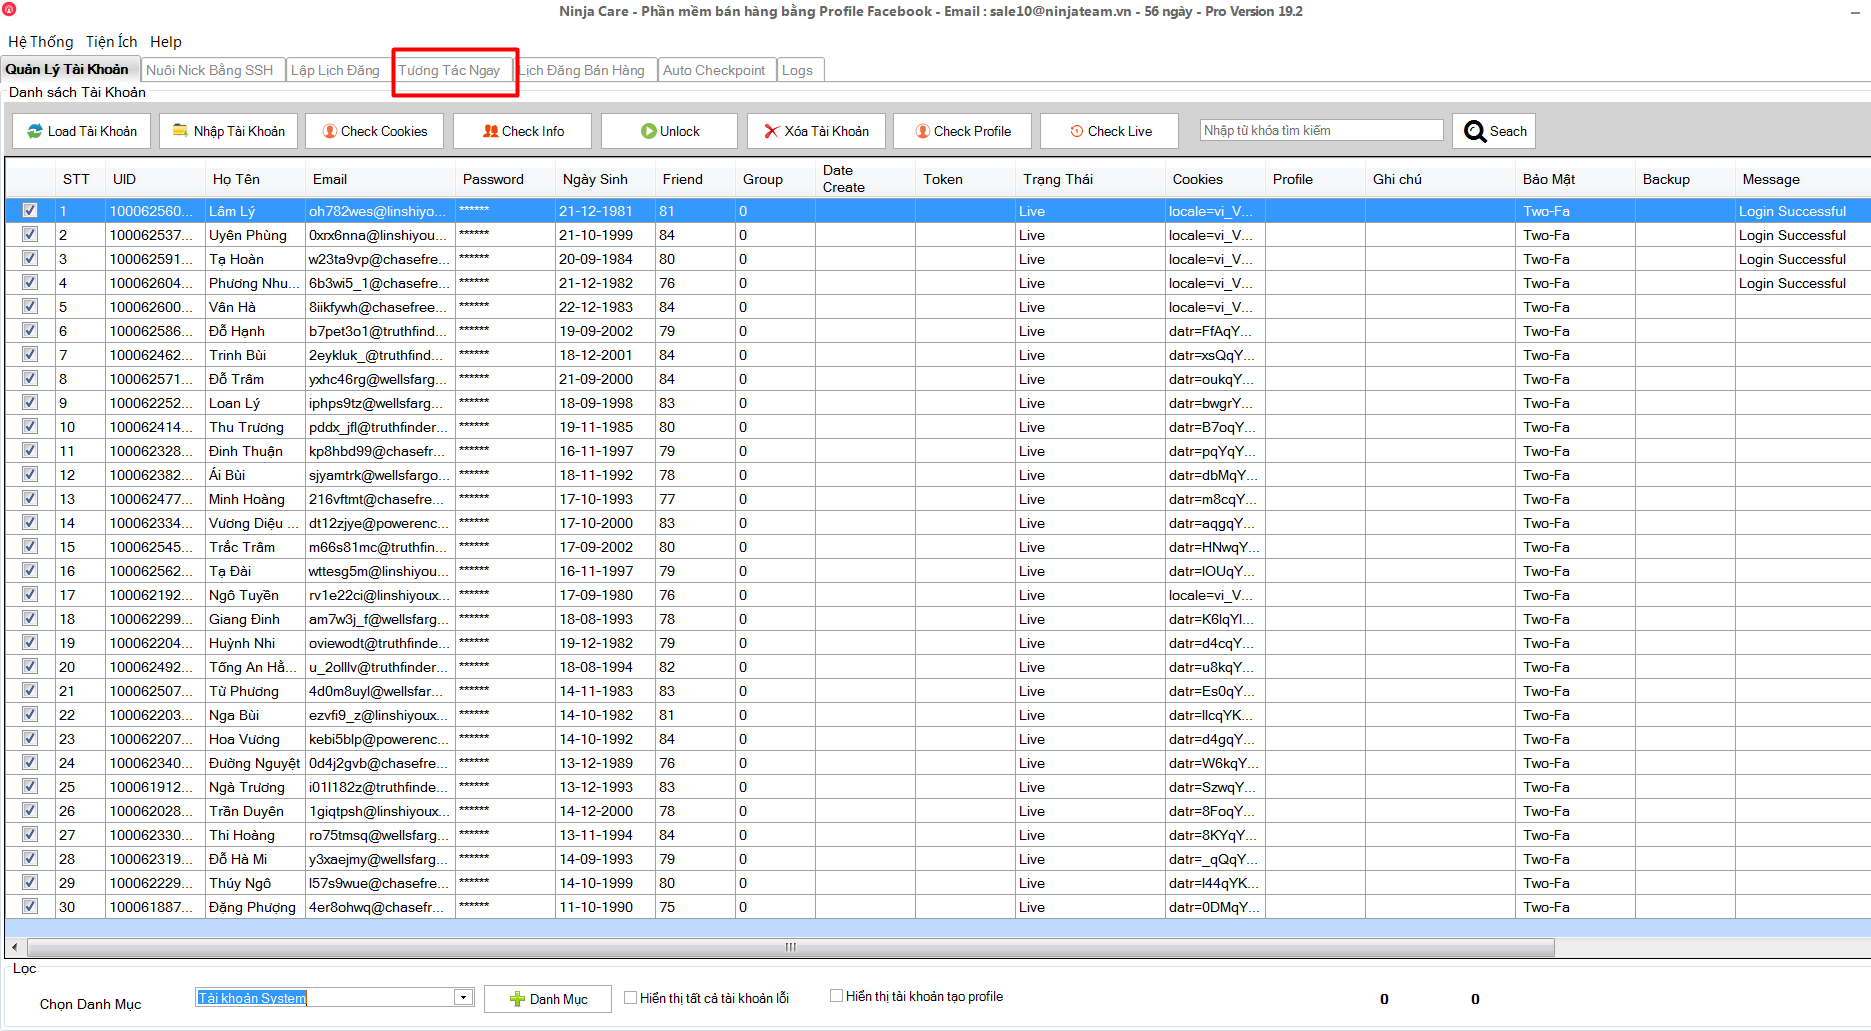Toggle the checkbox for row 20 Tống An Hà
1871x1031 pixels.
30,666
